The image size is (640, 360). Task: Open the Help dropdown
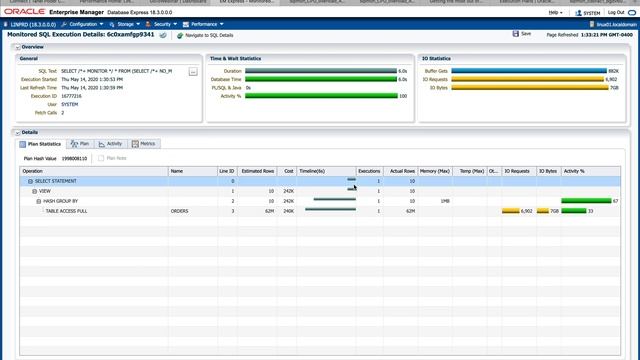point(555,13)
